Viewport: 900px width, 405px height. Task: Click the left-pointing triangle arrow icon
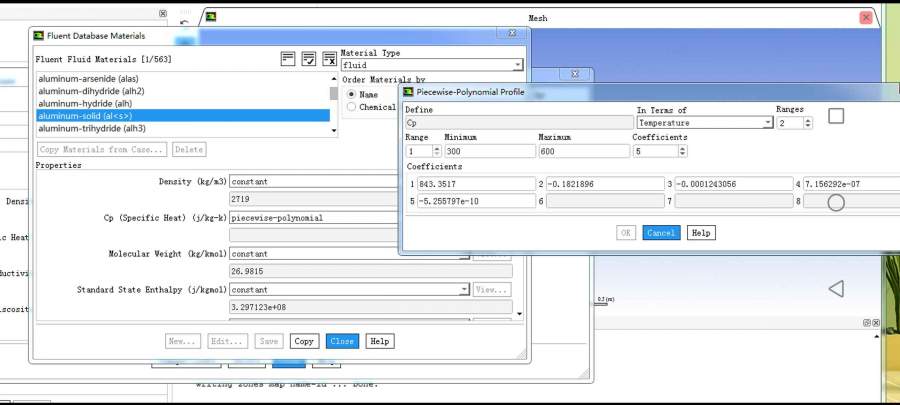click(836, 289)
